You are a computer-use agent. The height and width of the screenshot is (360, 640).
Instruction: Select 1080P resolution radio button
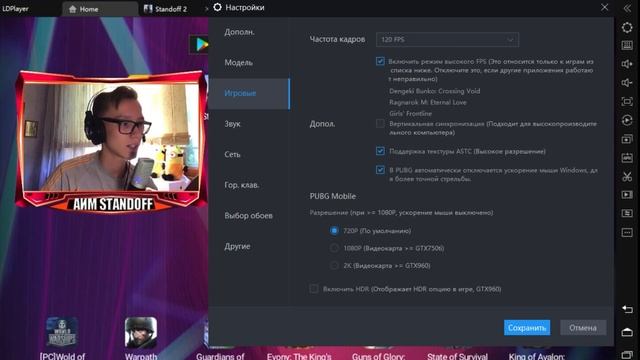(334, 248)
